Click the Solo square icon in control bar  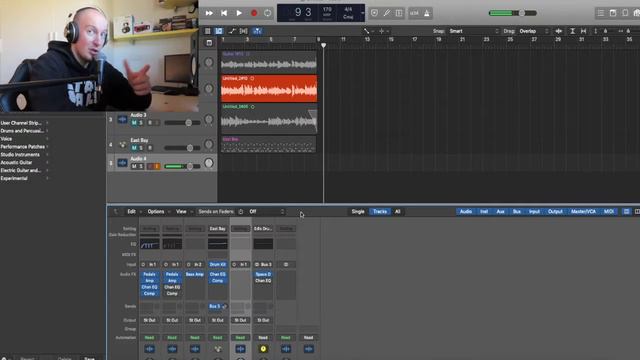pyautogui.click(x=399, y=13)
